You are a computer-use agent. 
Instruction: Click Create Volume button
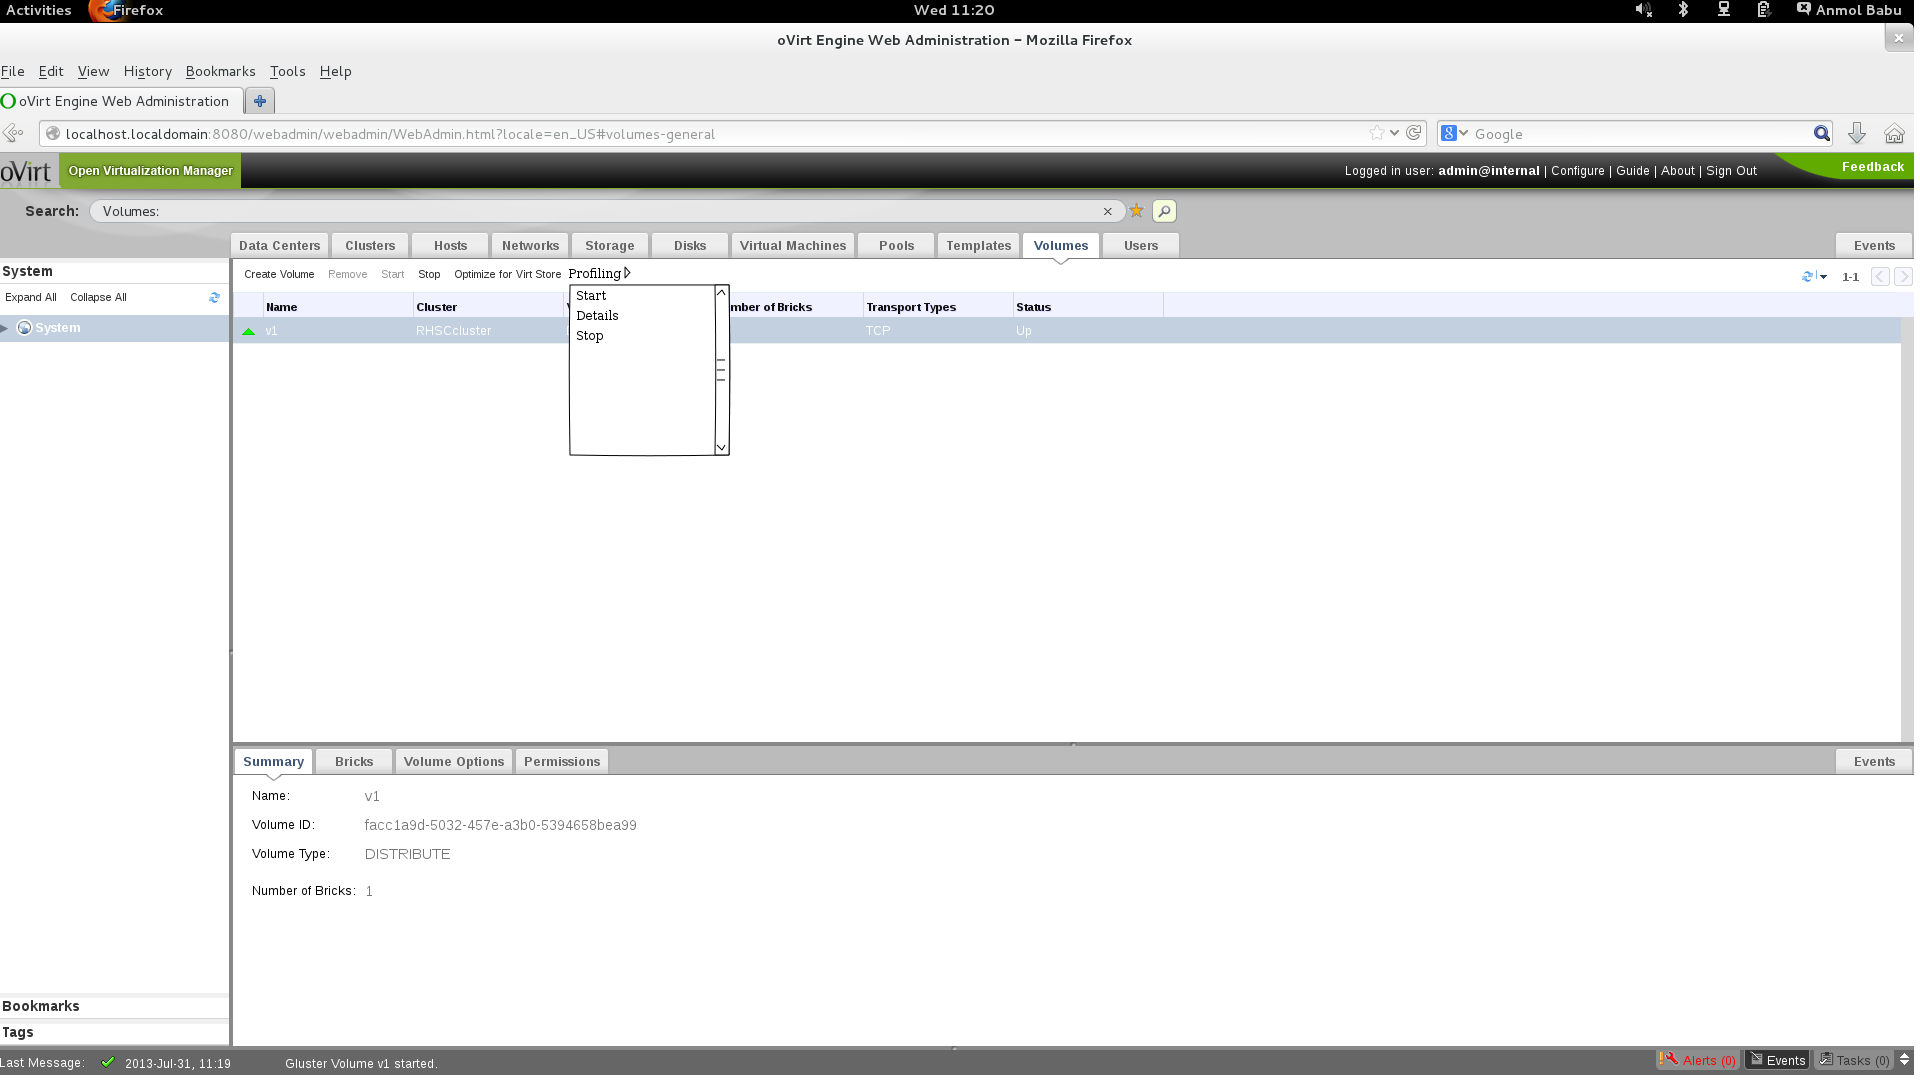(x=279, y=274)
